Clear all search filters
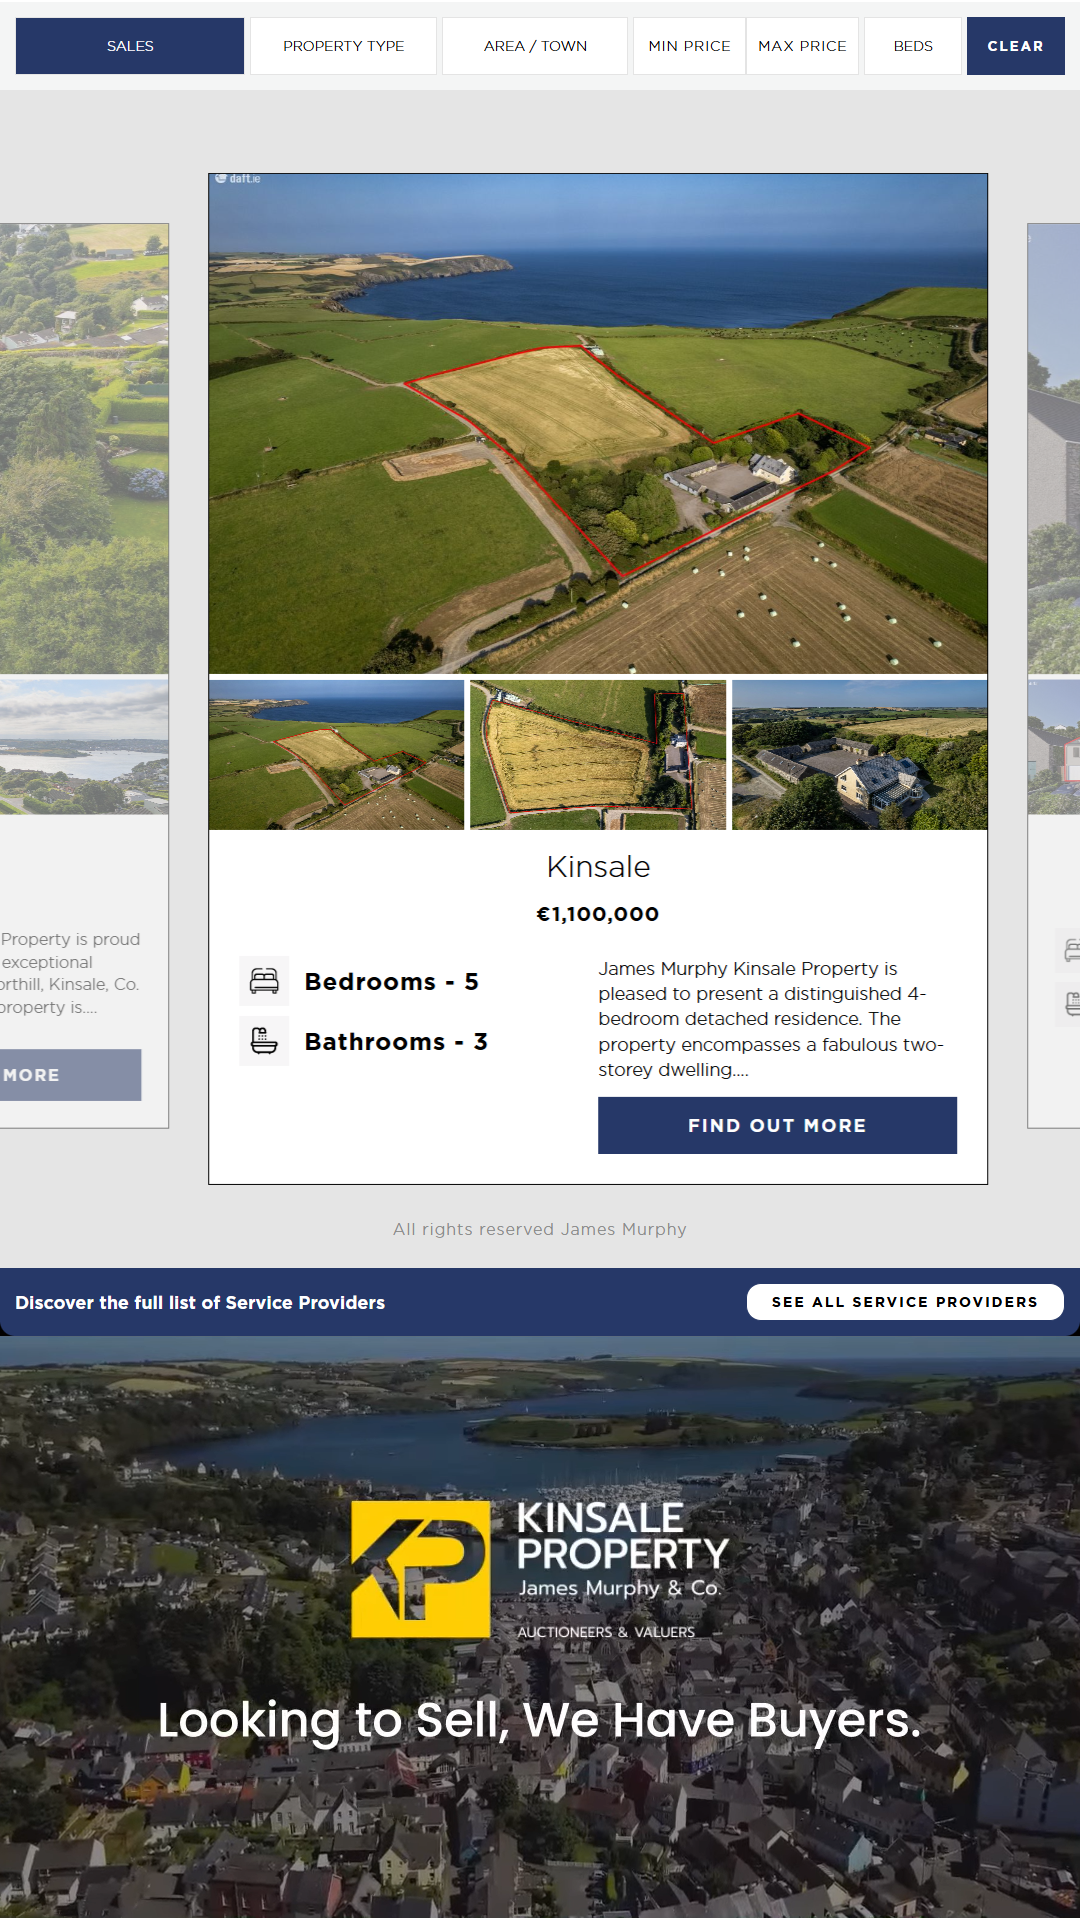The height and width of the screenshot is (1920, 1080). [1015, 46]
